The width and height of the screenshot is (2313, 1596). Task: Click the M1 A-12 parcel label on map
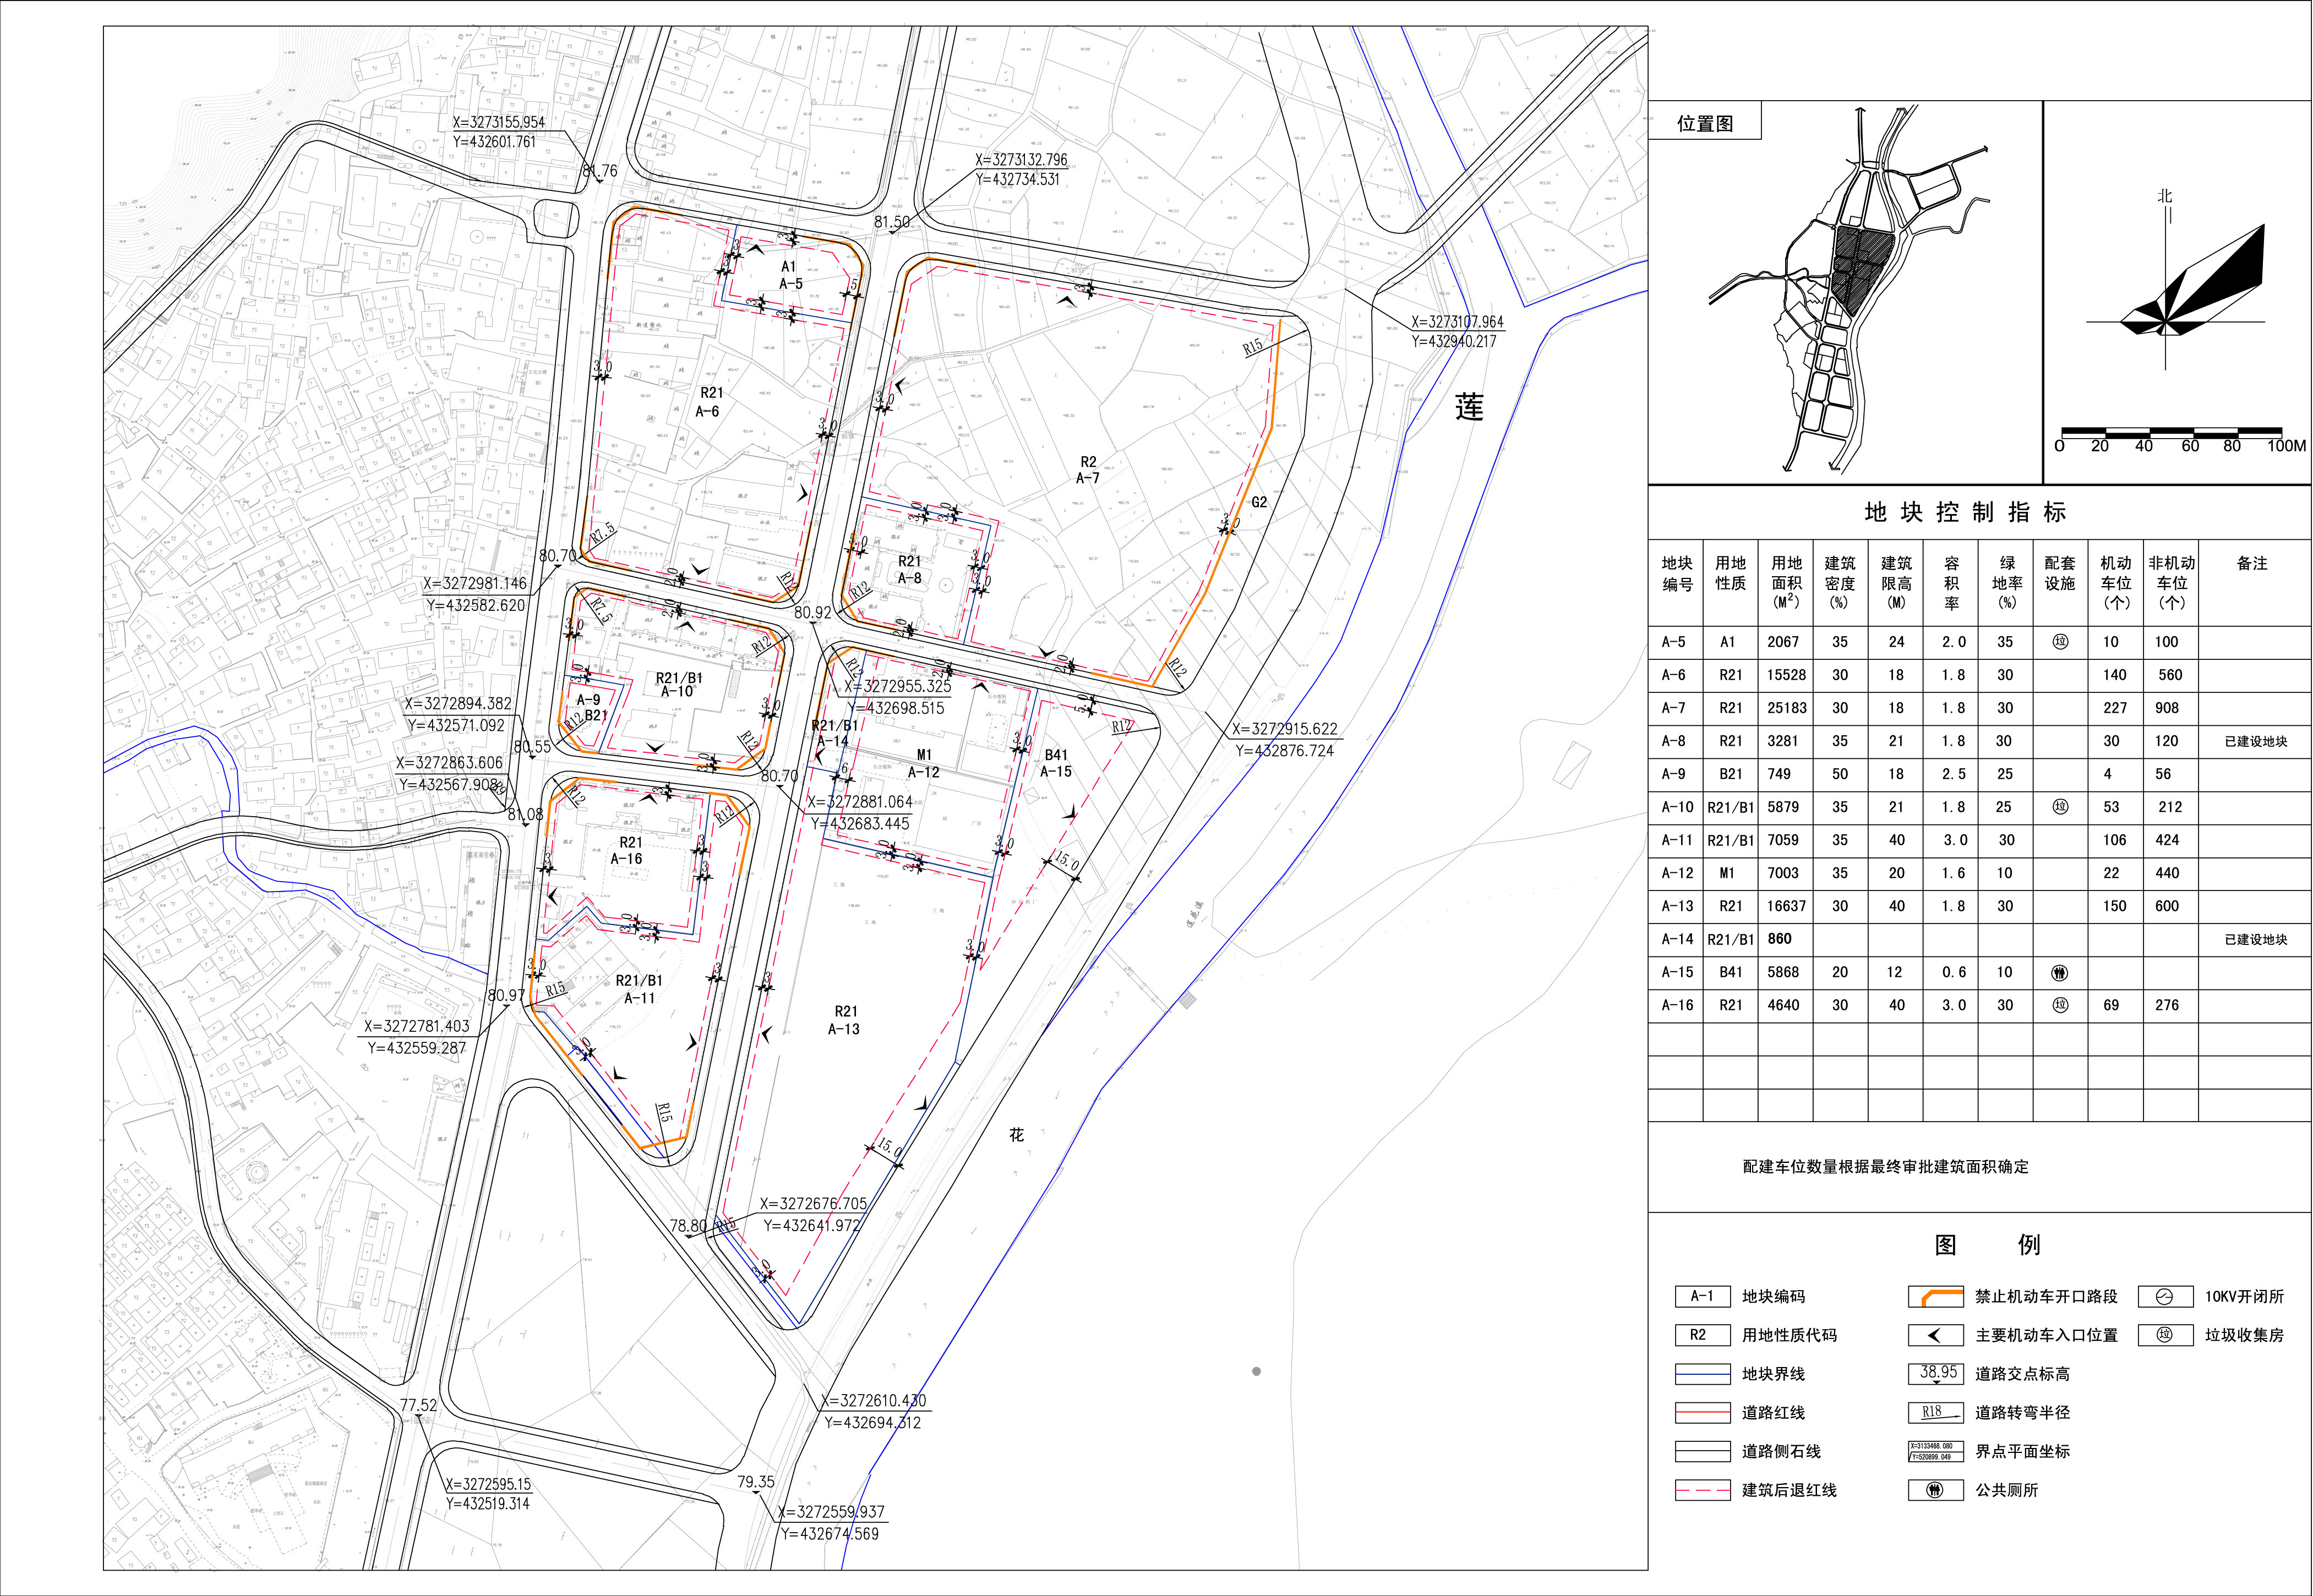[924, 764]
